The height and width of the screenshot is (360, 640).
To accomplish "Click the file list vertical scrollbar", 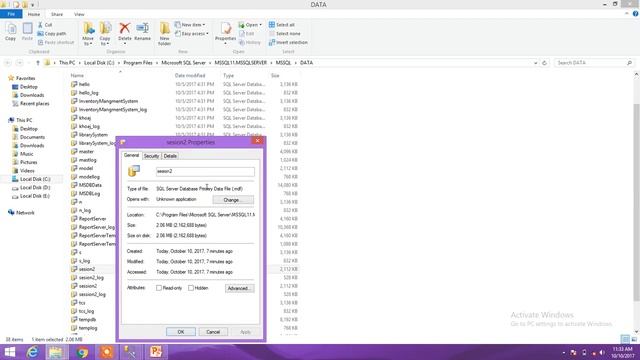I will tap(636, 202).
